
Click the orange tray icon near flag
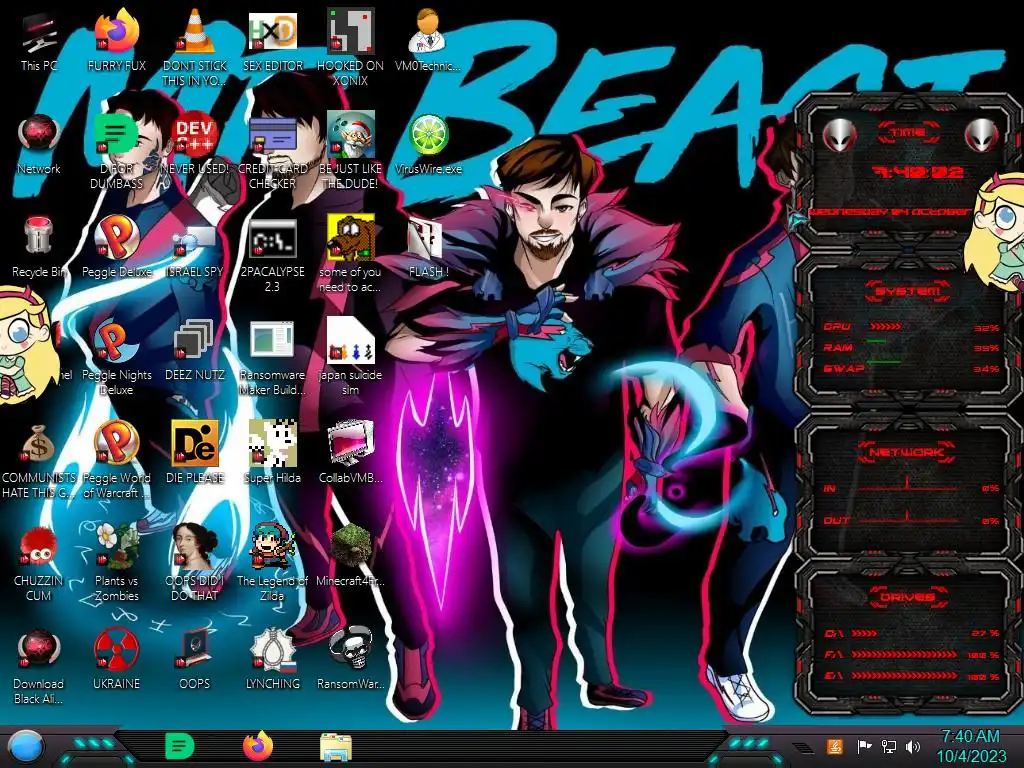point(834,746)
